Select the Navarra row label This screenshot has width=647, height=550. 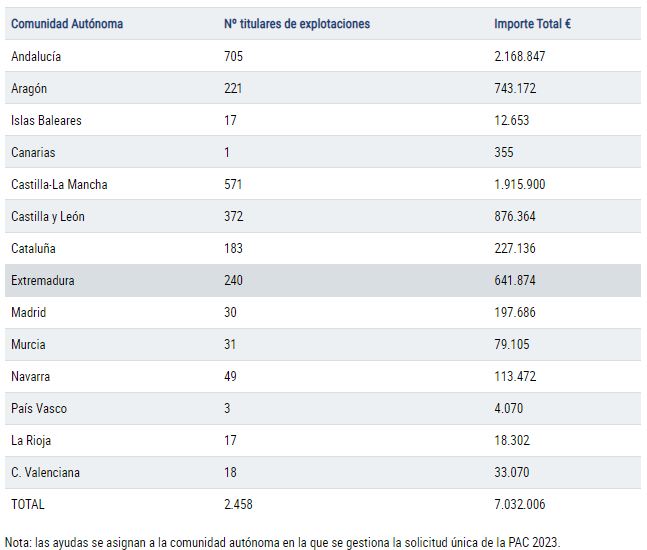click(31, 376)
